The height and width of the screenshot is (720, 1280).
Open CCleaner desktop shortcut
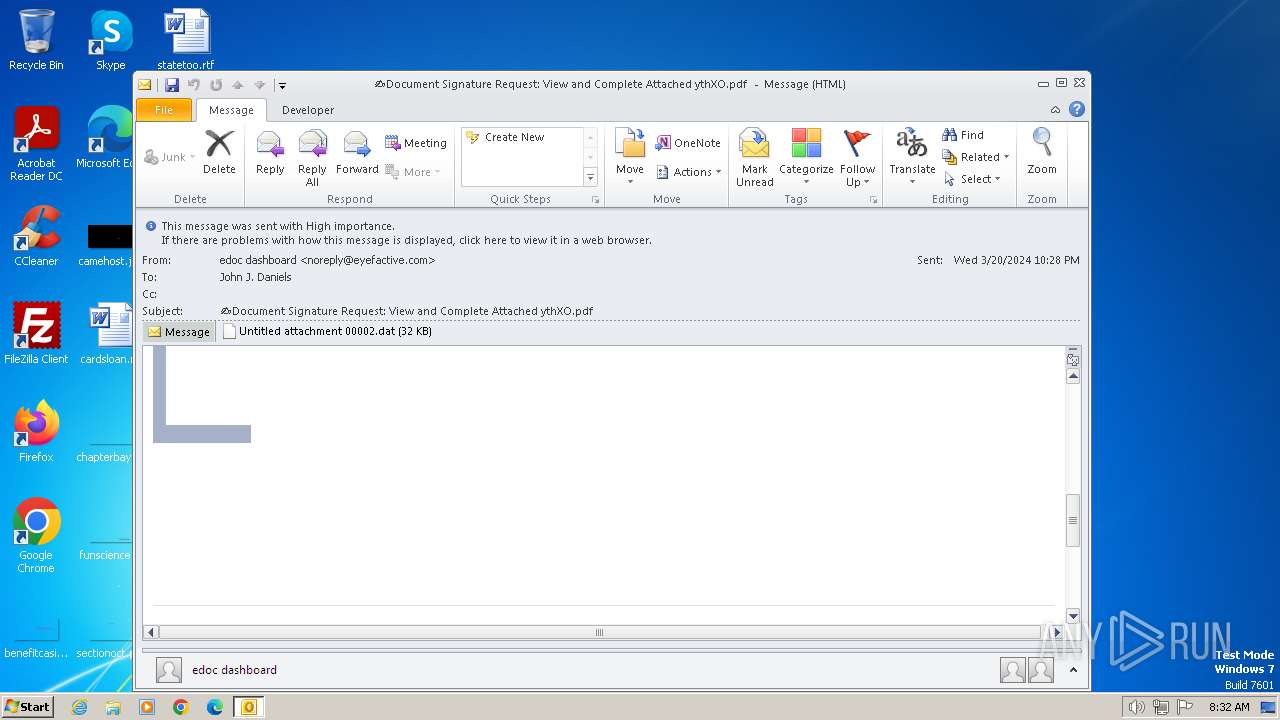36,236
